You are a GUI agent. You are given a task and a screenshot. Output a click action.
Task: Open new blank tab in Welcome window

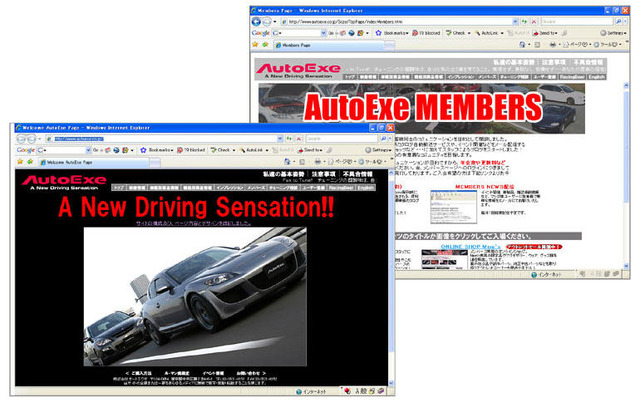155,163
